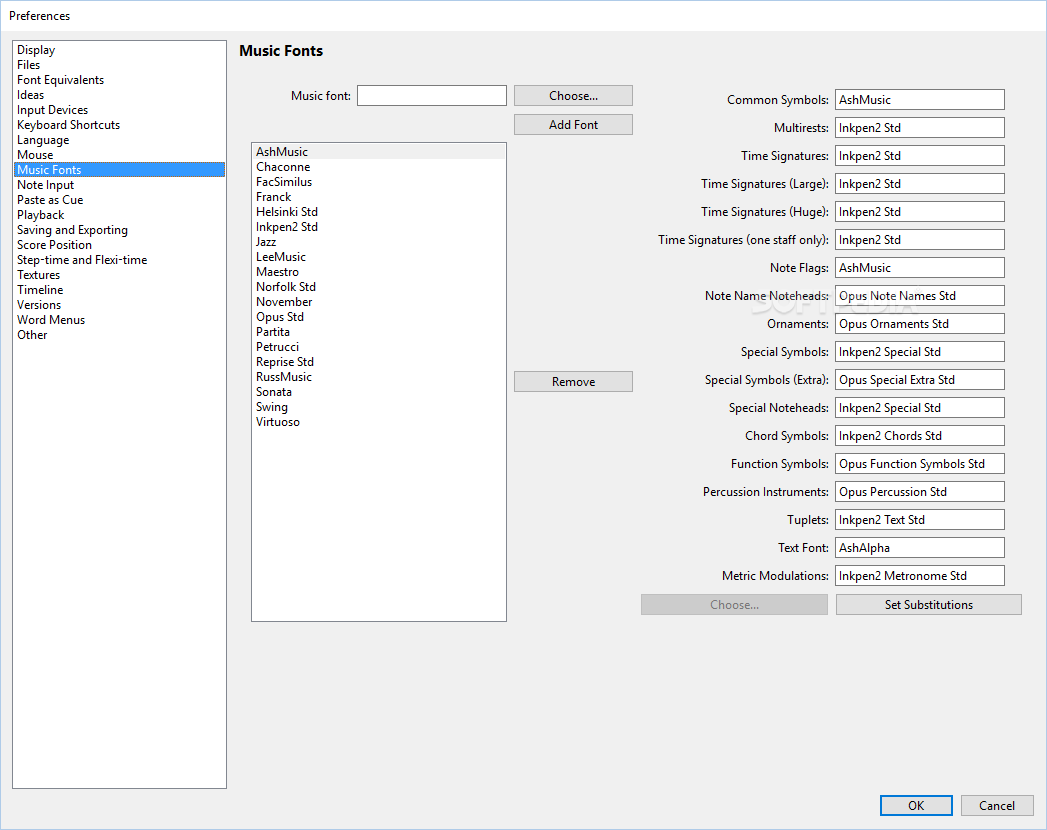The image size is (1047, 830).
Task: Select Score Position category
Action: tap(119, 245)
